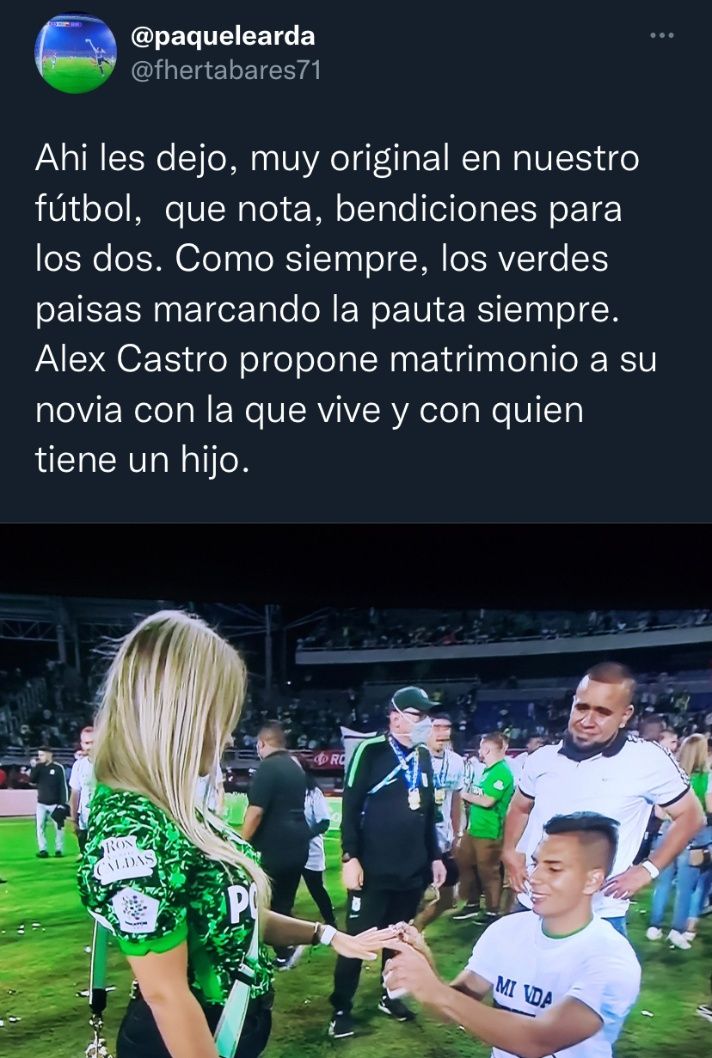Click the 'Ron Caldas' sleeve patch in the photo

tap(124, 859)
